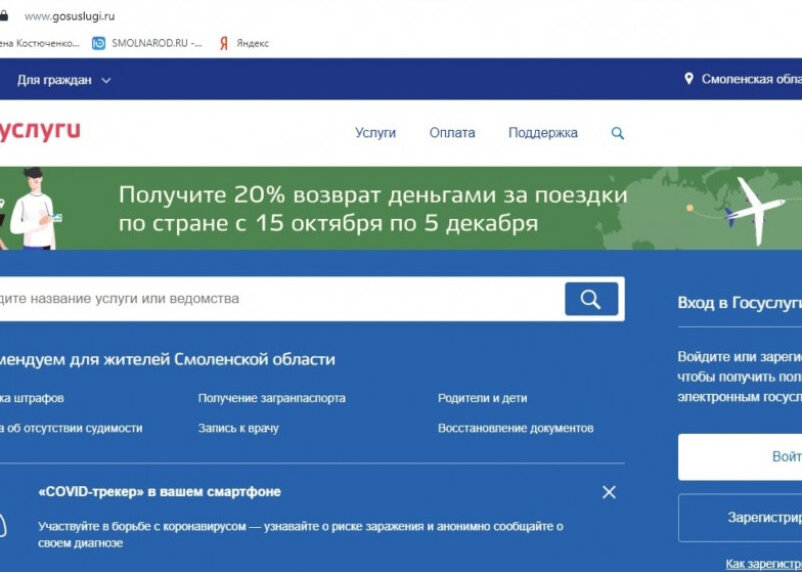The width and height of the screenshot is (802, 572).
Task: Select the Смоленская область region link
Action: pyautogui.click(x=751, y=79)
